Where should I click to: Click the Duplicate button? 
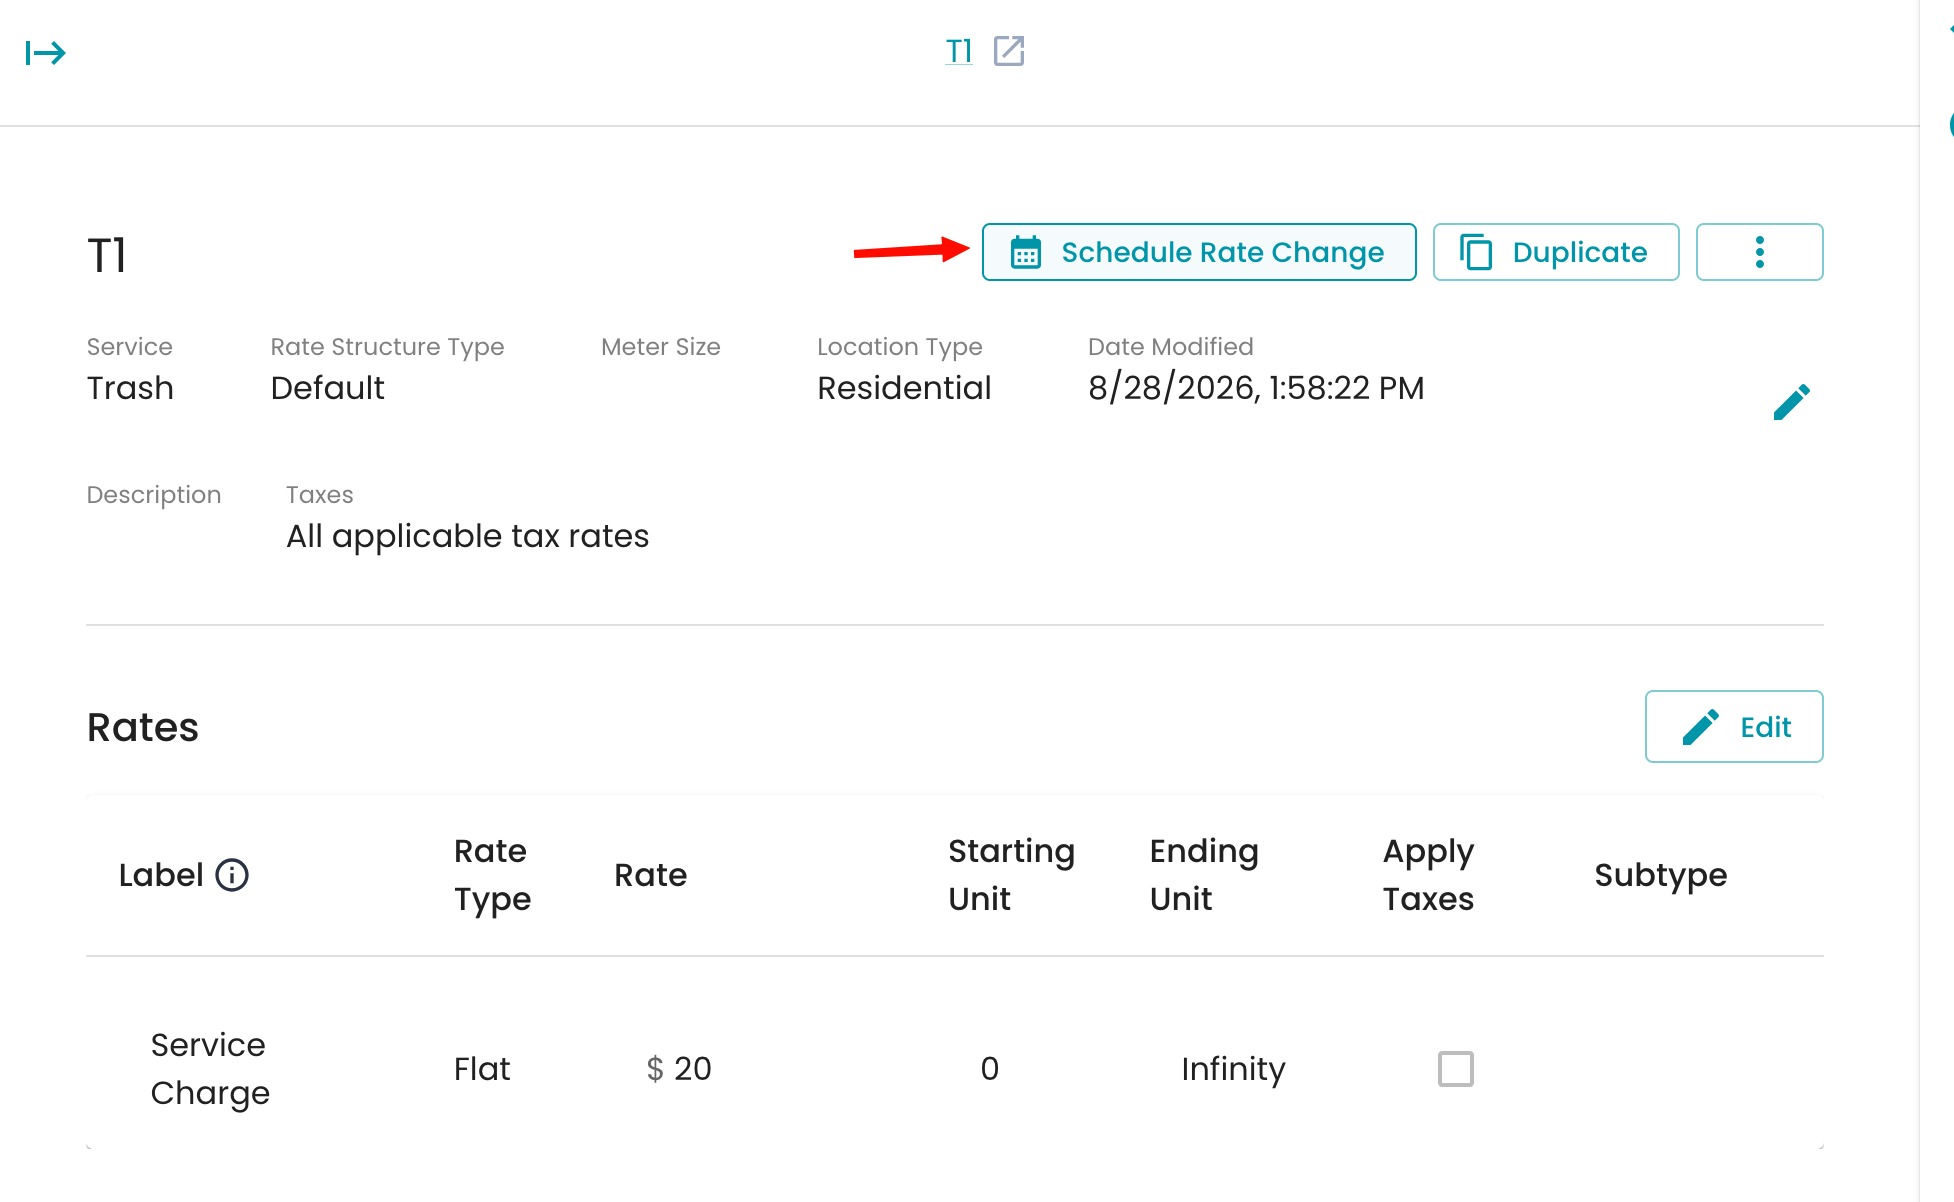(1556, 252)
